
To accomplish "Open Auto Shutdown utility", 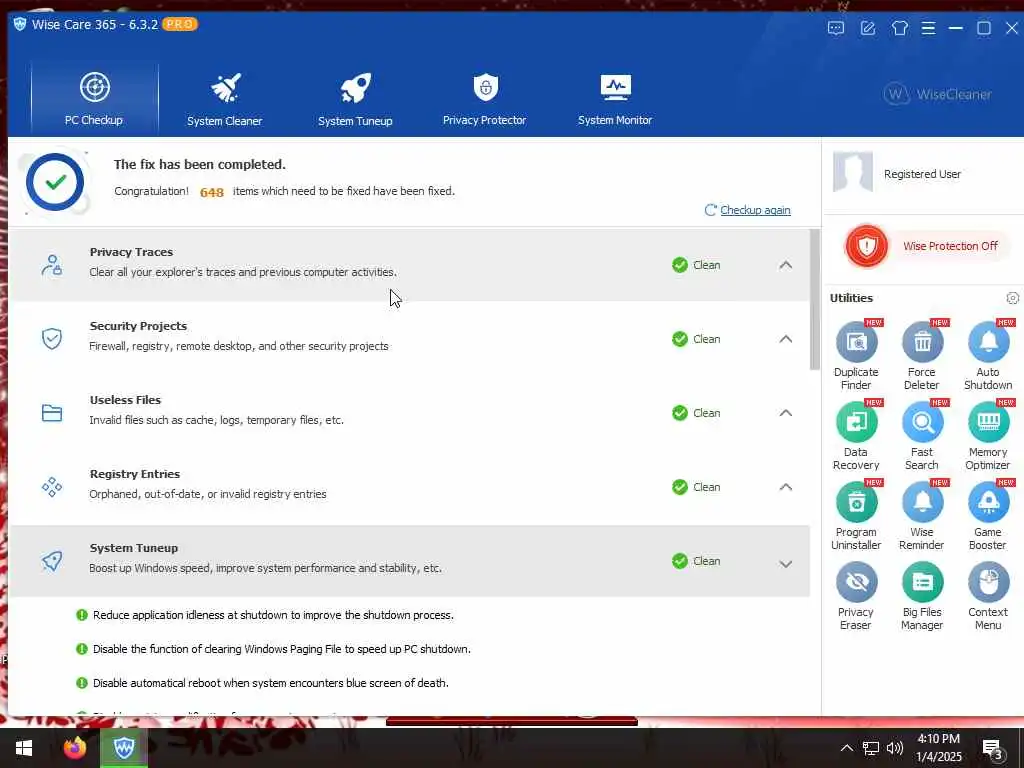I will 988,356.
